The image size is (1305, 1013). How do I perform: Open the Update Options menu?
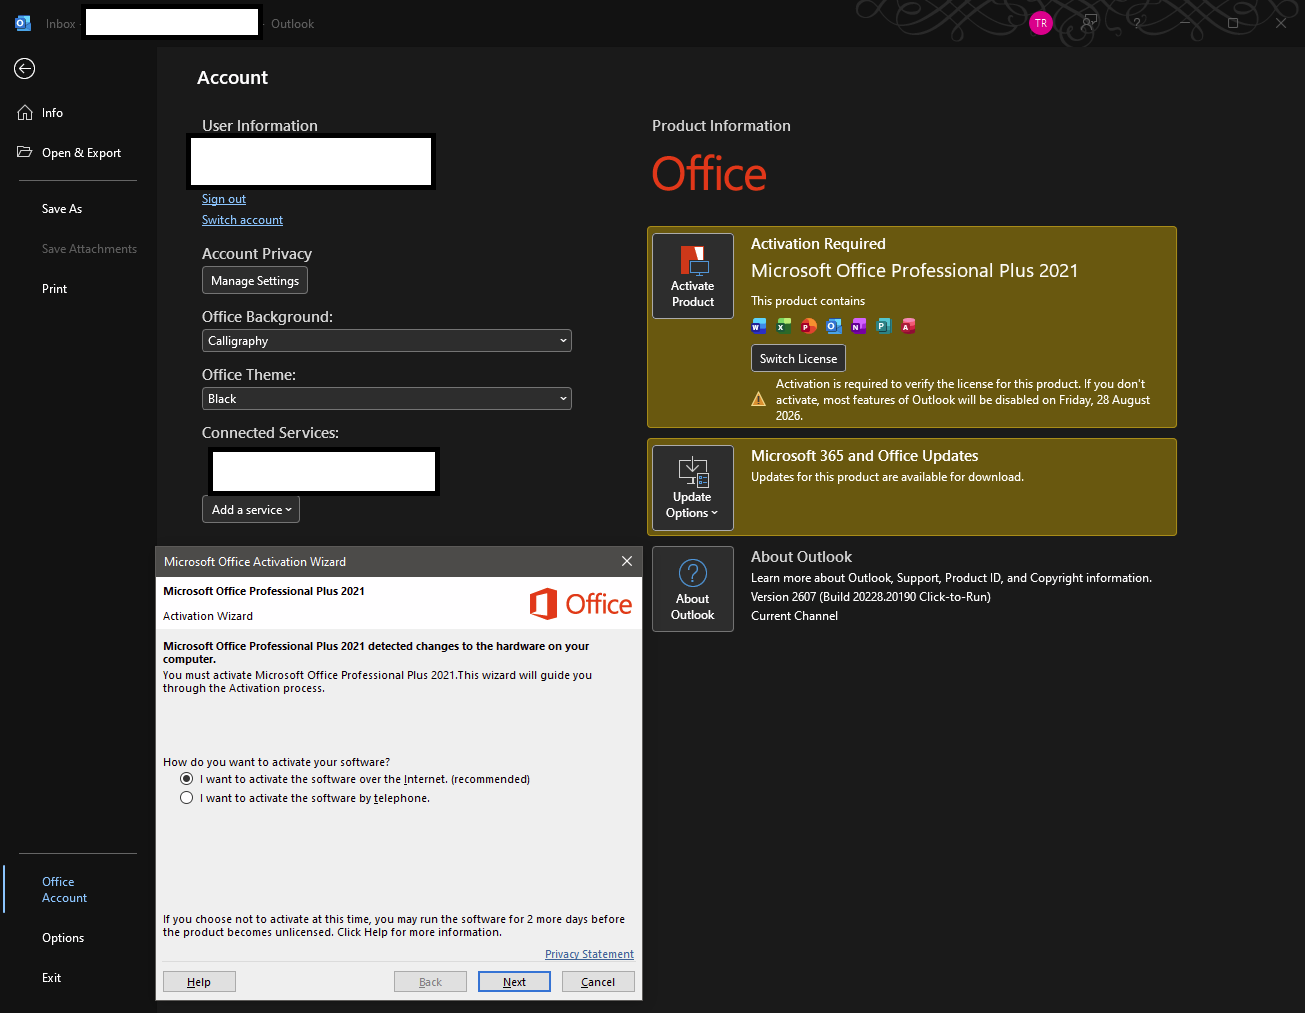[x=693, y=487]
